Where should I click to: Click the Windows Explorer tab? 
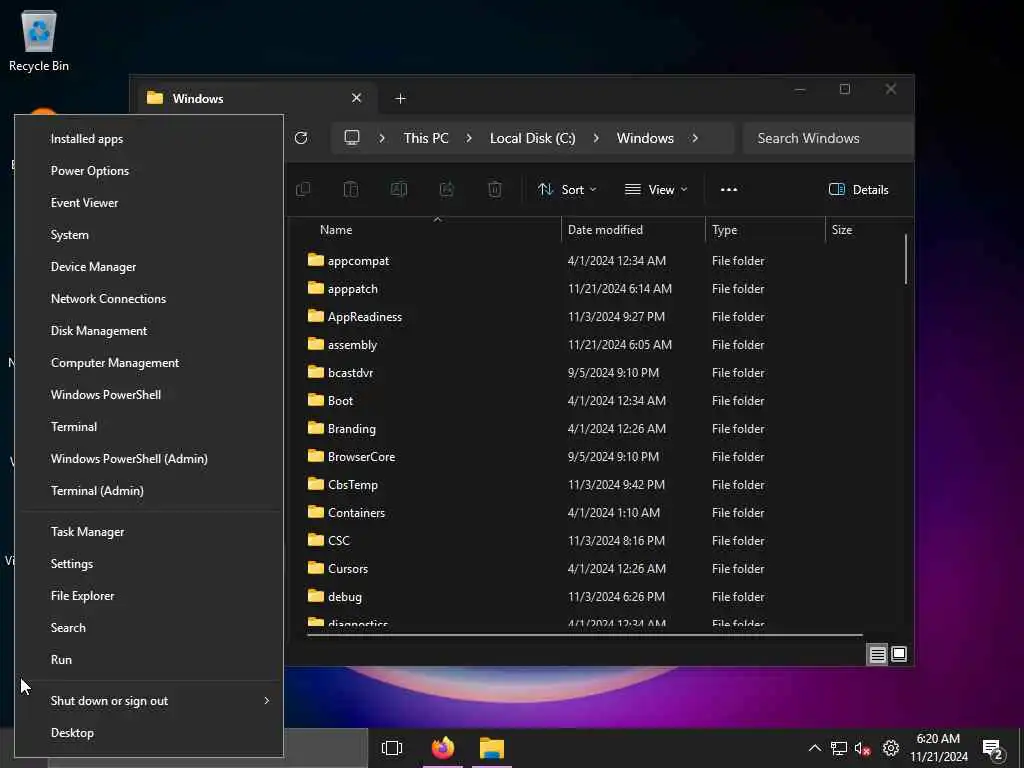[257, 99]
